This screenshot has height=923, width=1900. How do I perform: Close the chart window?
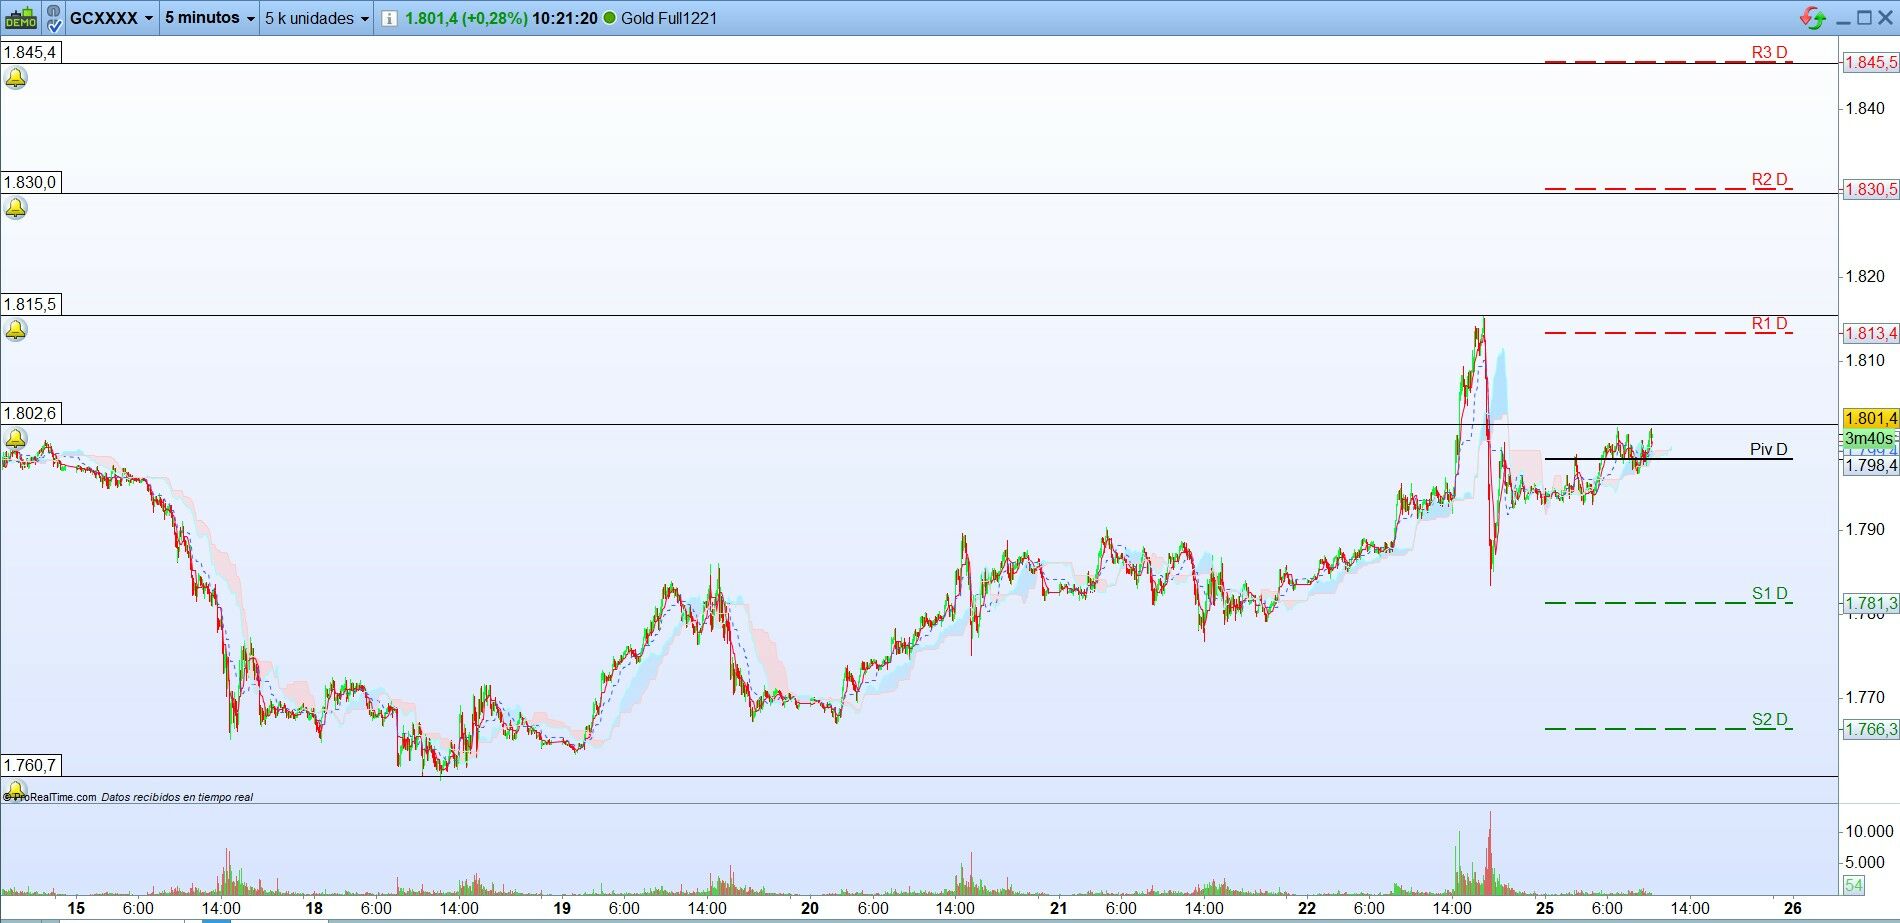(1885, 17)
